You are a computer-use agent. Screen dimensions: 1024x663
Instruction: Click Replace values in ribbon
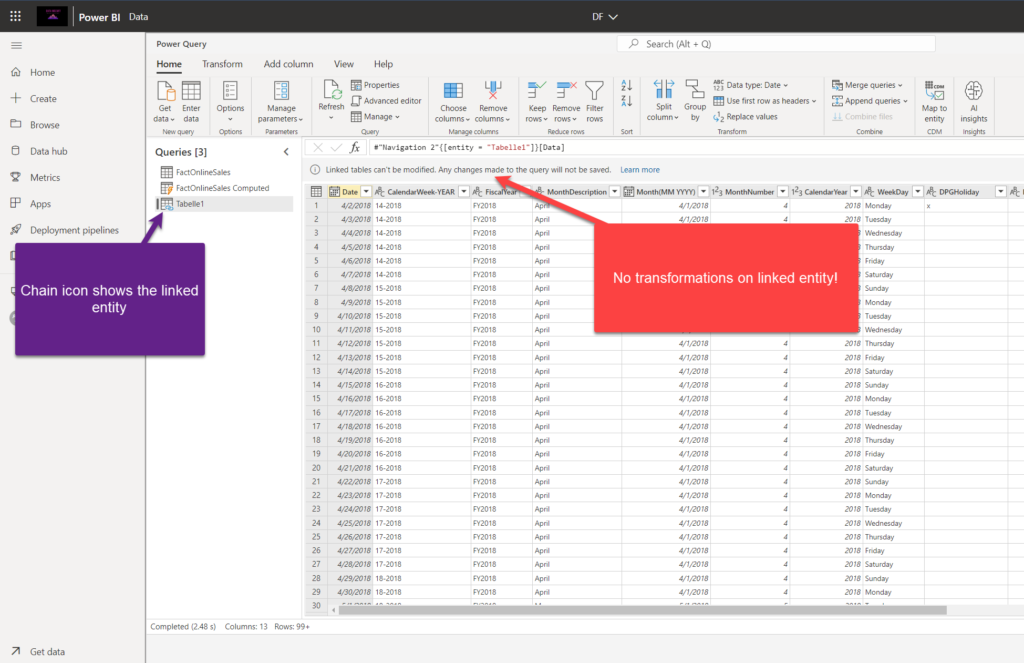pyautogui.click(x=745, y=117)
